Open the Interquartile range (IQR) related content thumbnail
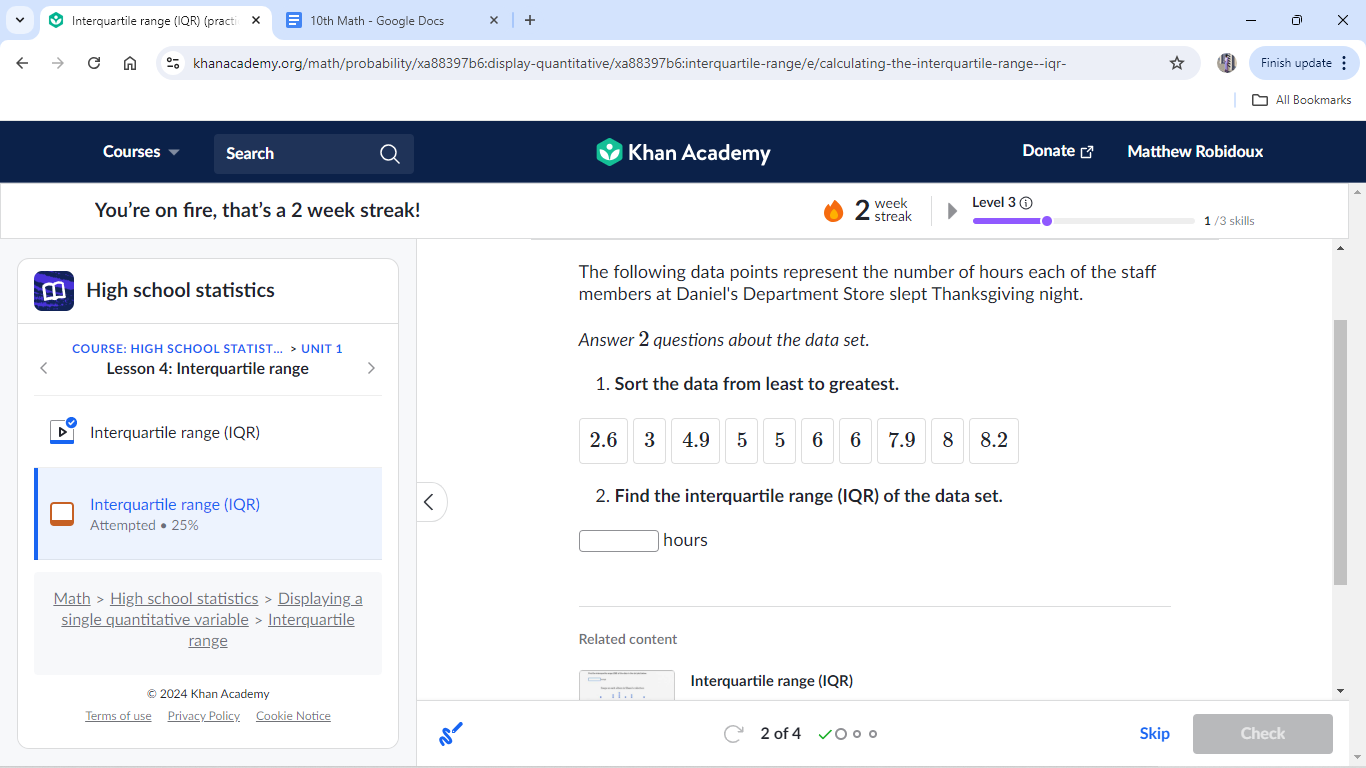This screenshot has width=1366, height=768. click(x=627, y=685)
